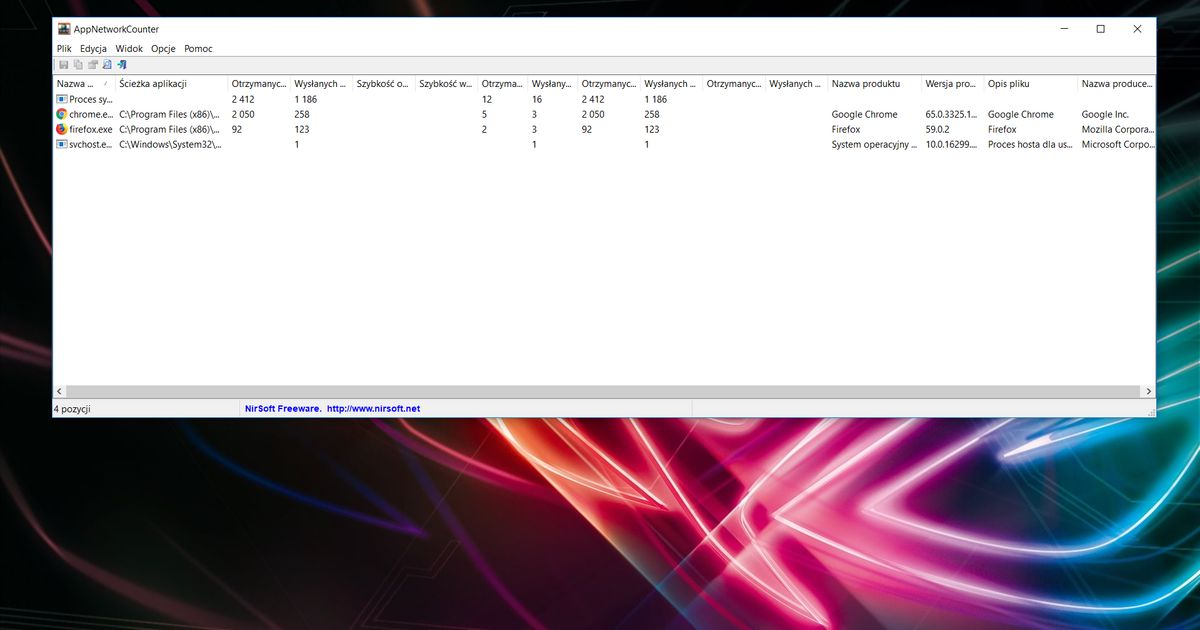Click the Exit toolbar icon
The image size is (1200, 630).
122,64
